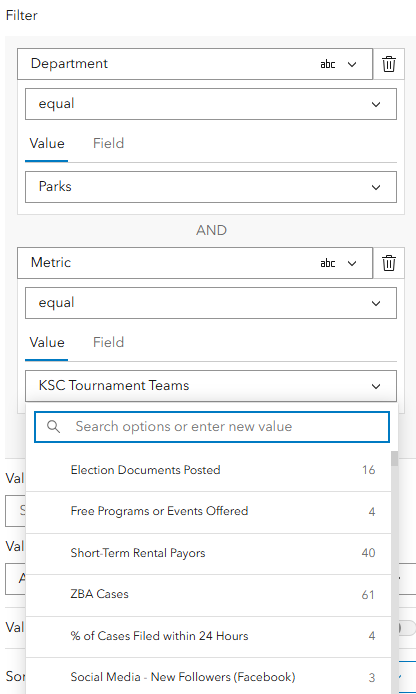Viewport: 416px width, 694px height.
Task: Select the Value tab under Department
Action: (x=47, y=143)
